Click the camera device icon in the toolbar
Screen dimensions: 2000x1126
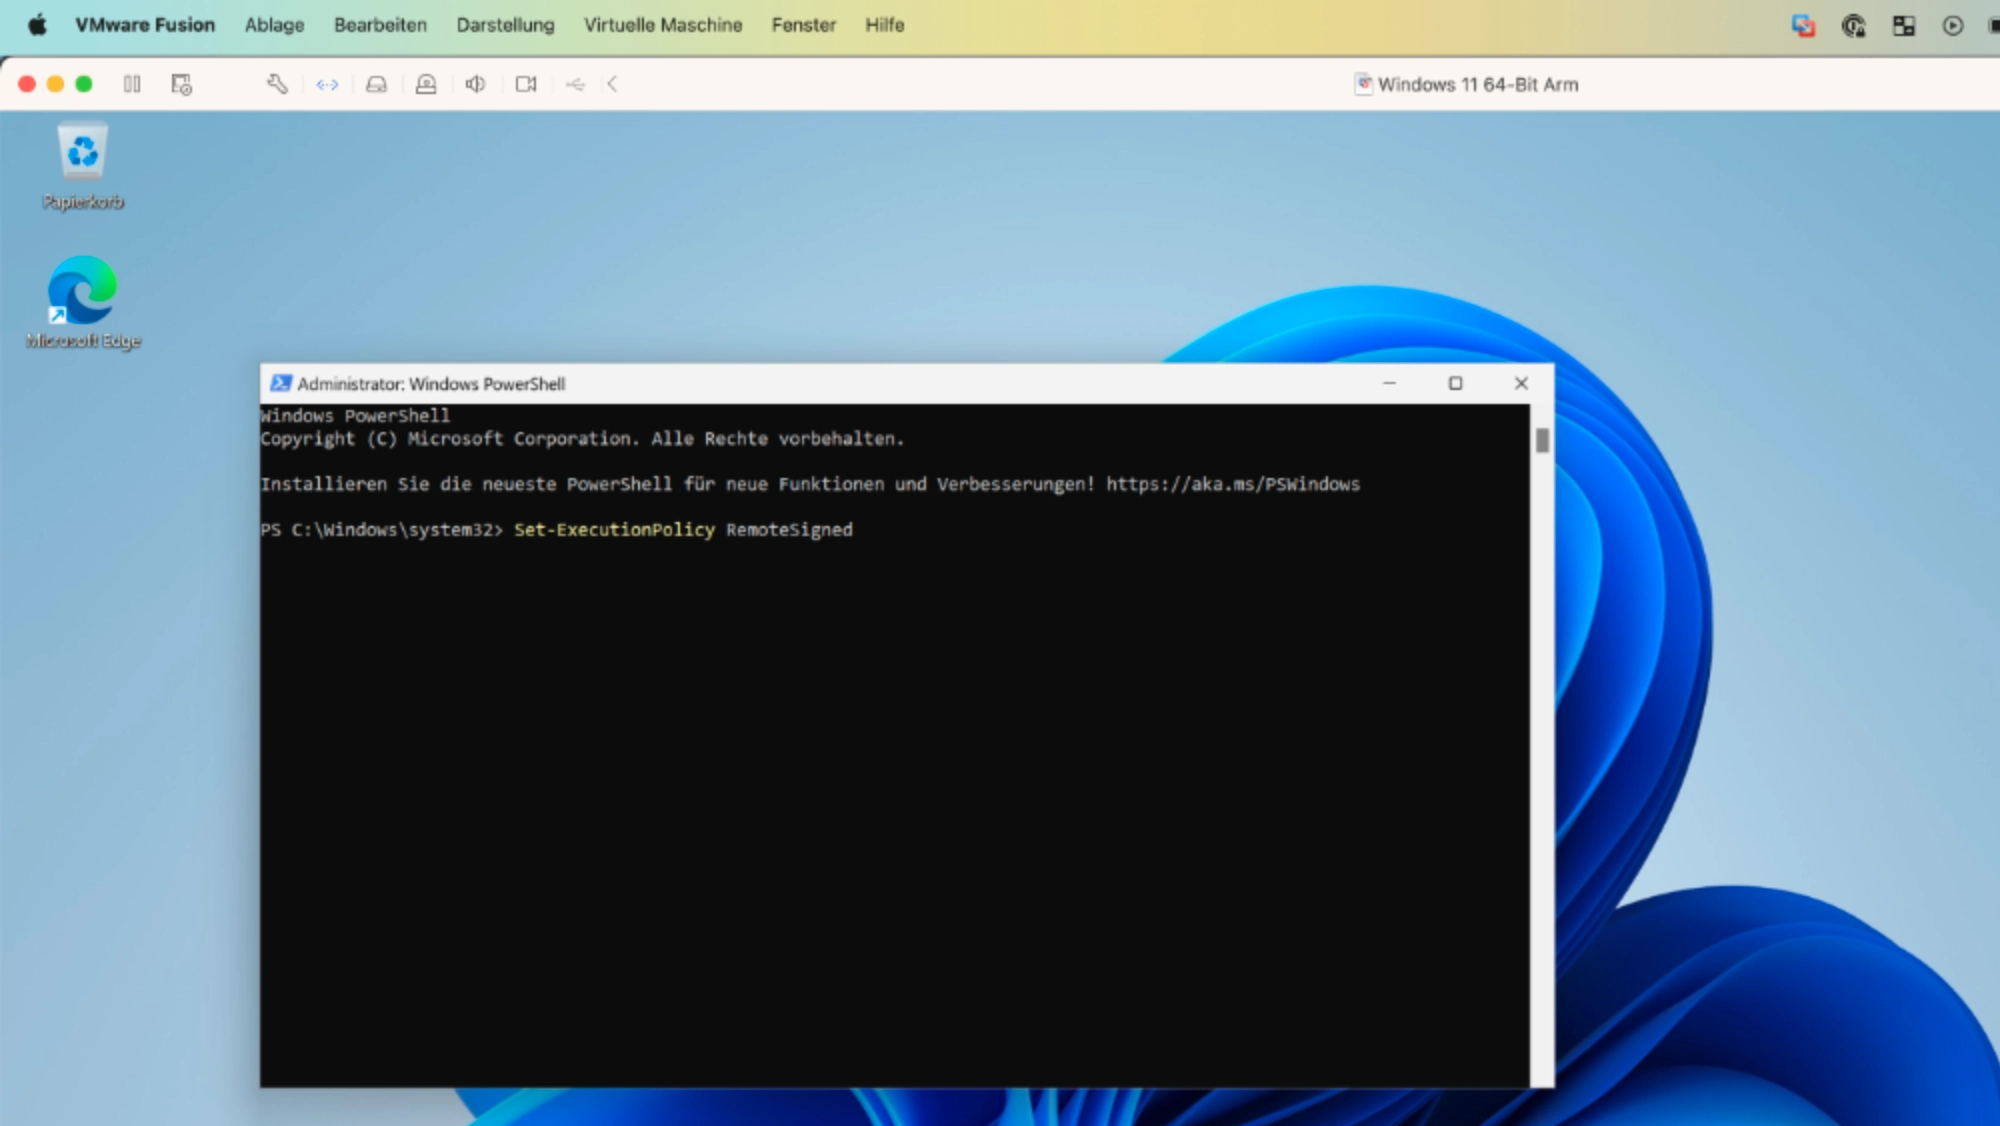pyautogui.click(x=526, y=84)
